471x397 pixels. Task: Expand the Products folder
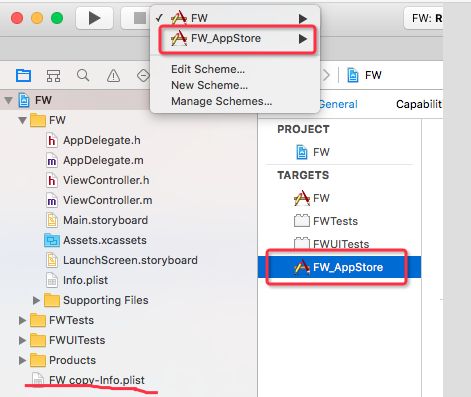pos(22,360)
